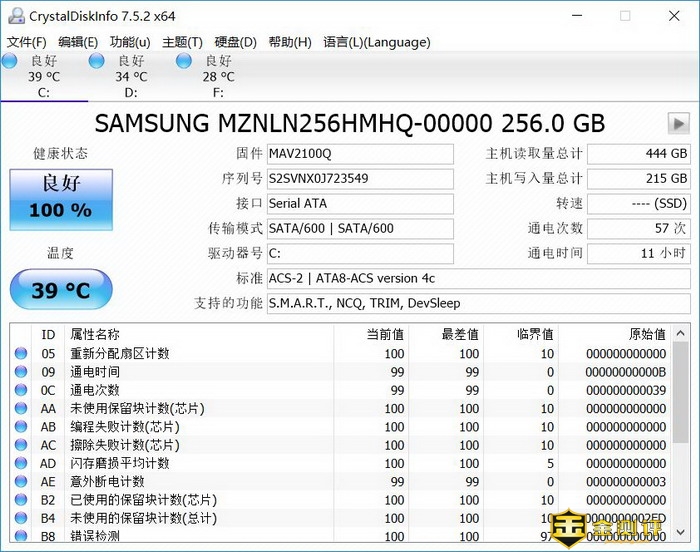This screenshot has height=552, width=700.
Task: Open the 功能(u) menu
Action: tap(130, 42)
